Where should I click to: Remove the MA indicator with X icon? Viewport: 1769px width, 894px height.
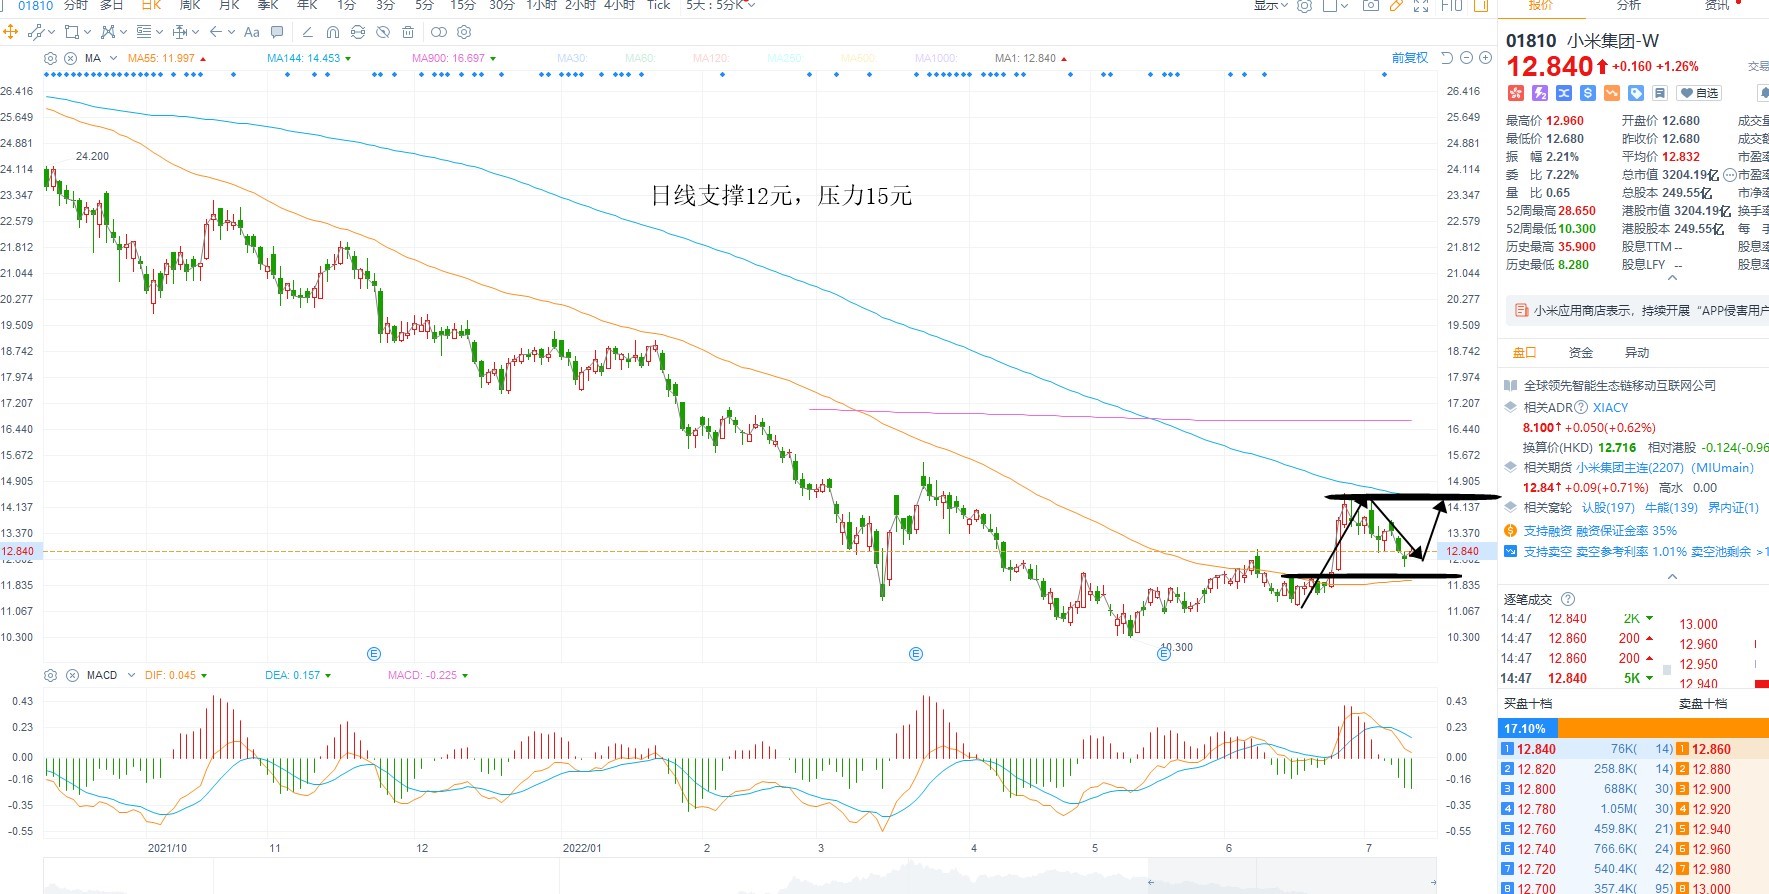(70, 58)
